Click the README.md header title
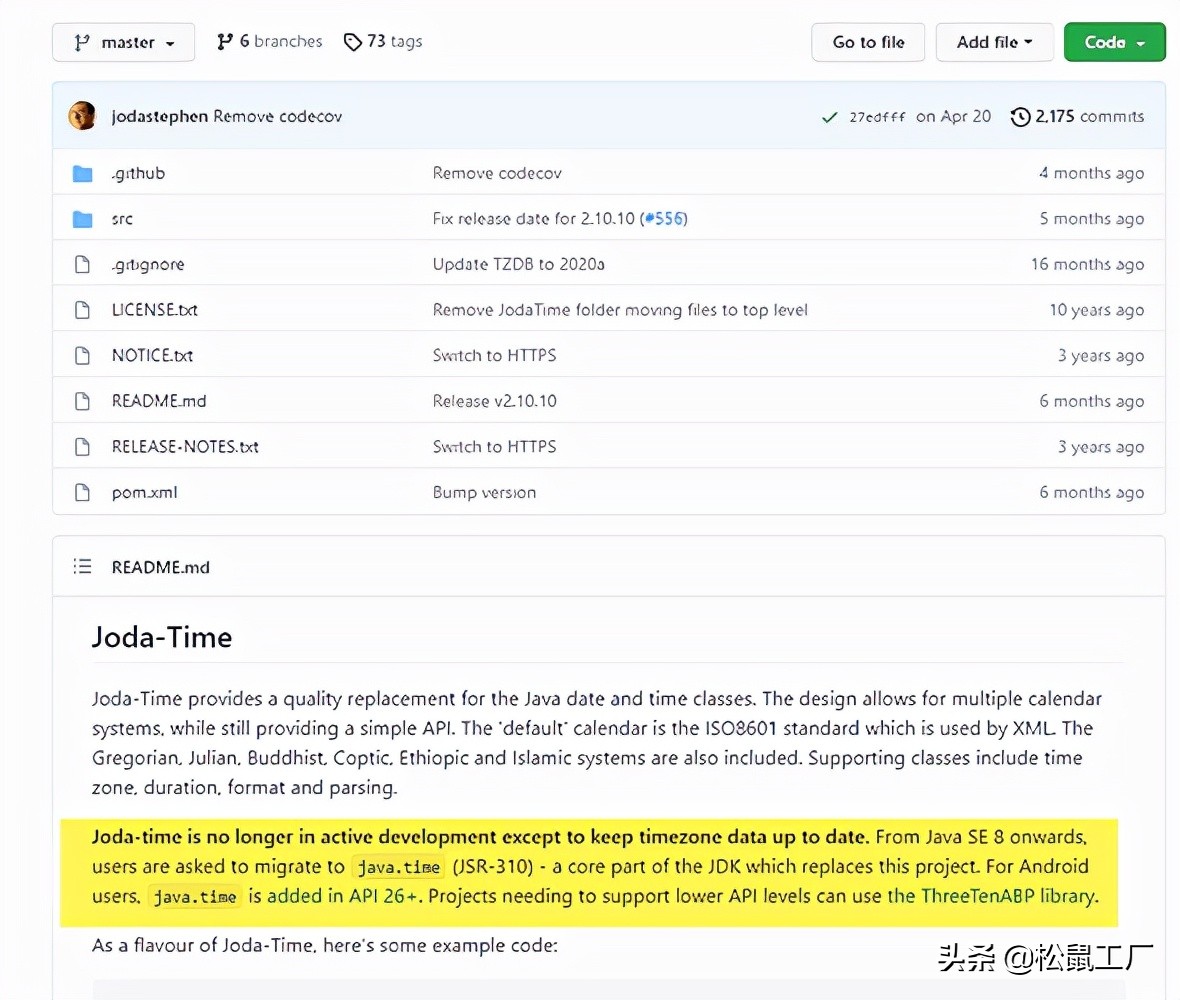This screenshot has width=1180, height=1000. [x=160, y=567]
